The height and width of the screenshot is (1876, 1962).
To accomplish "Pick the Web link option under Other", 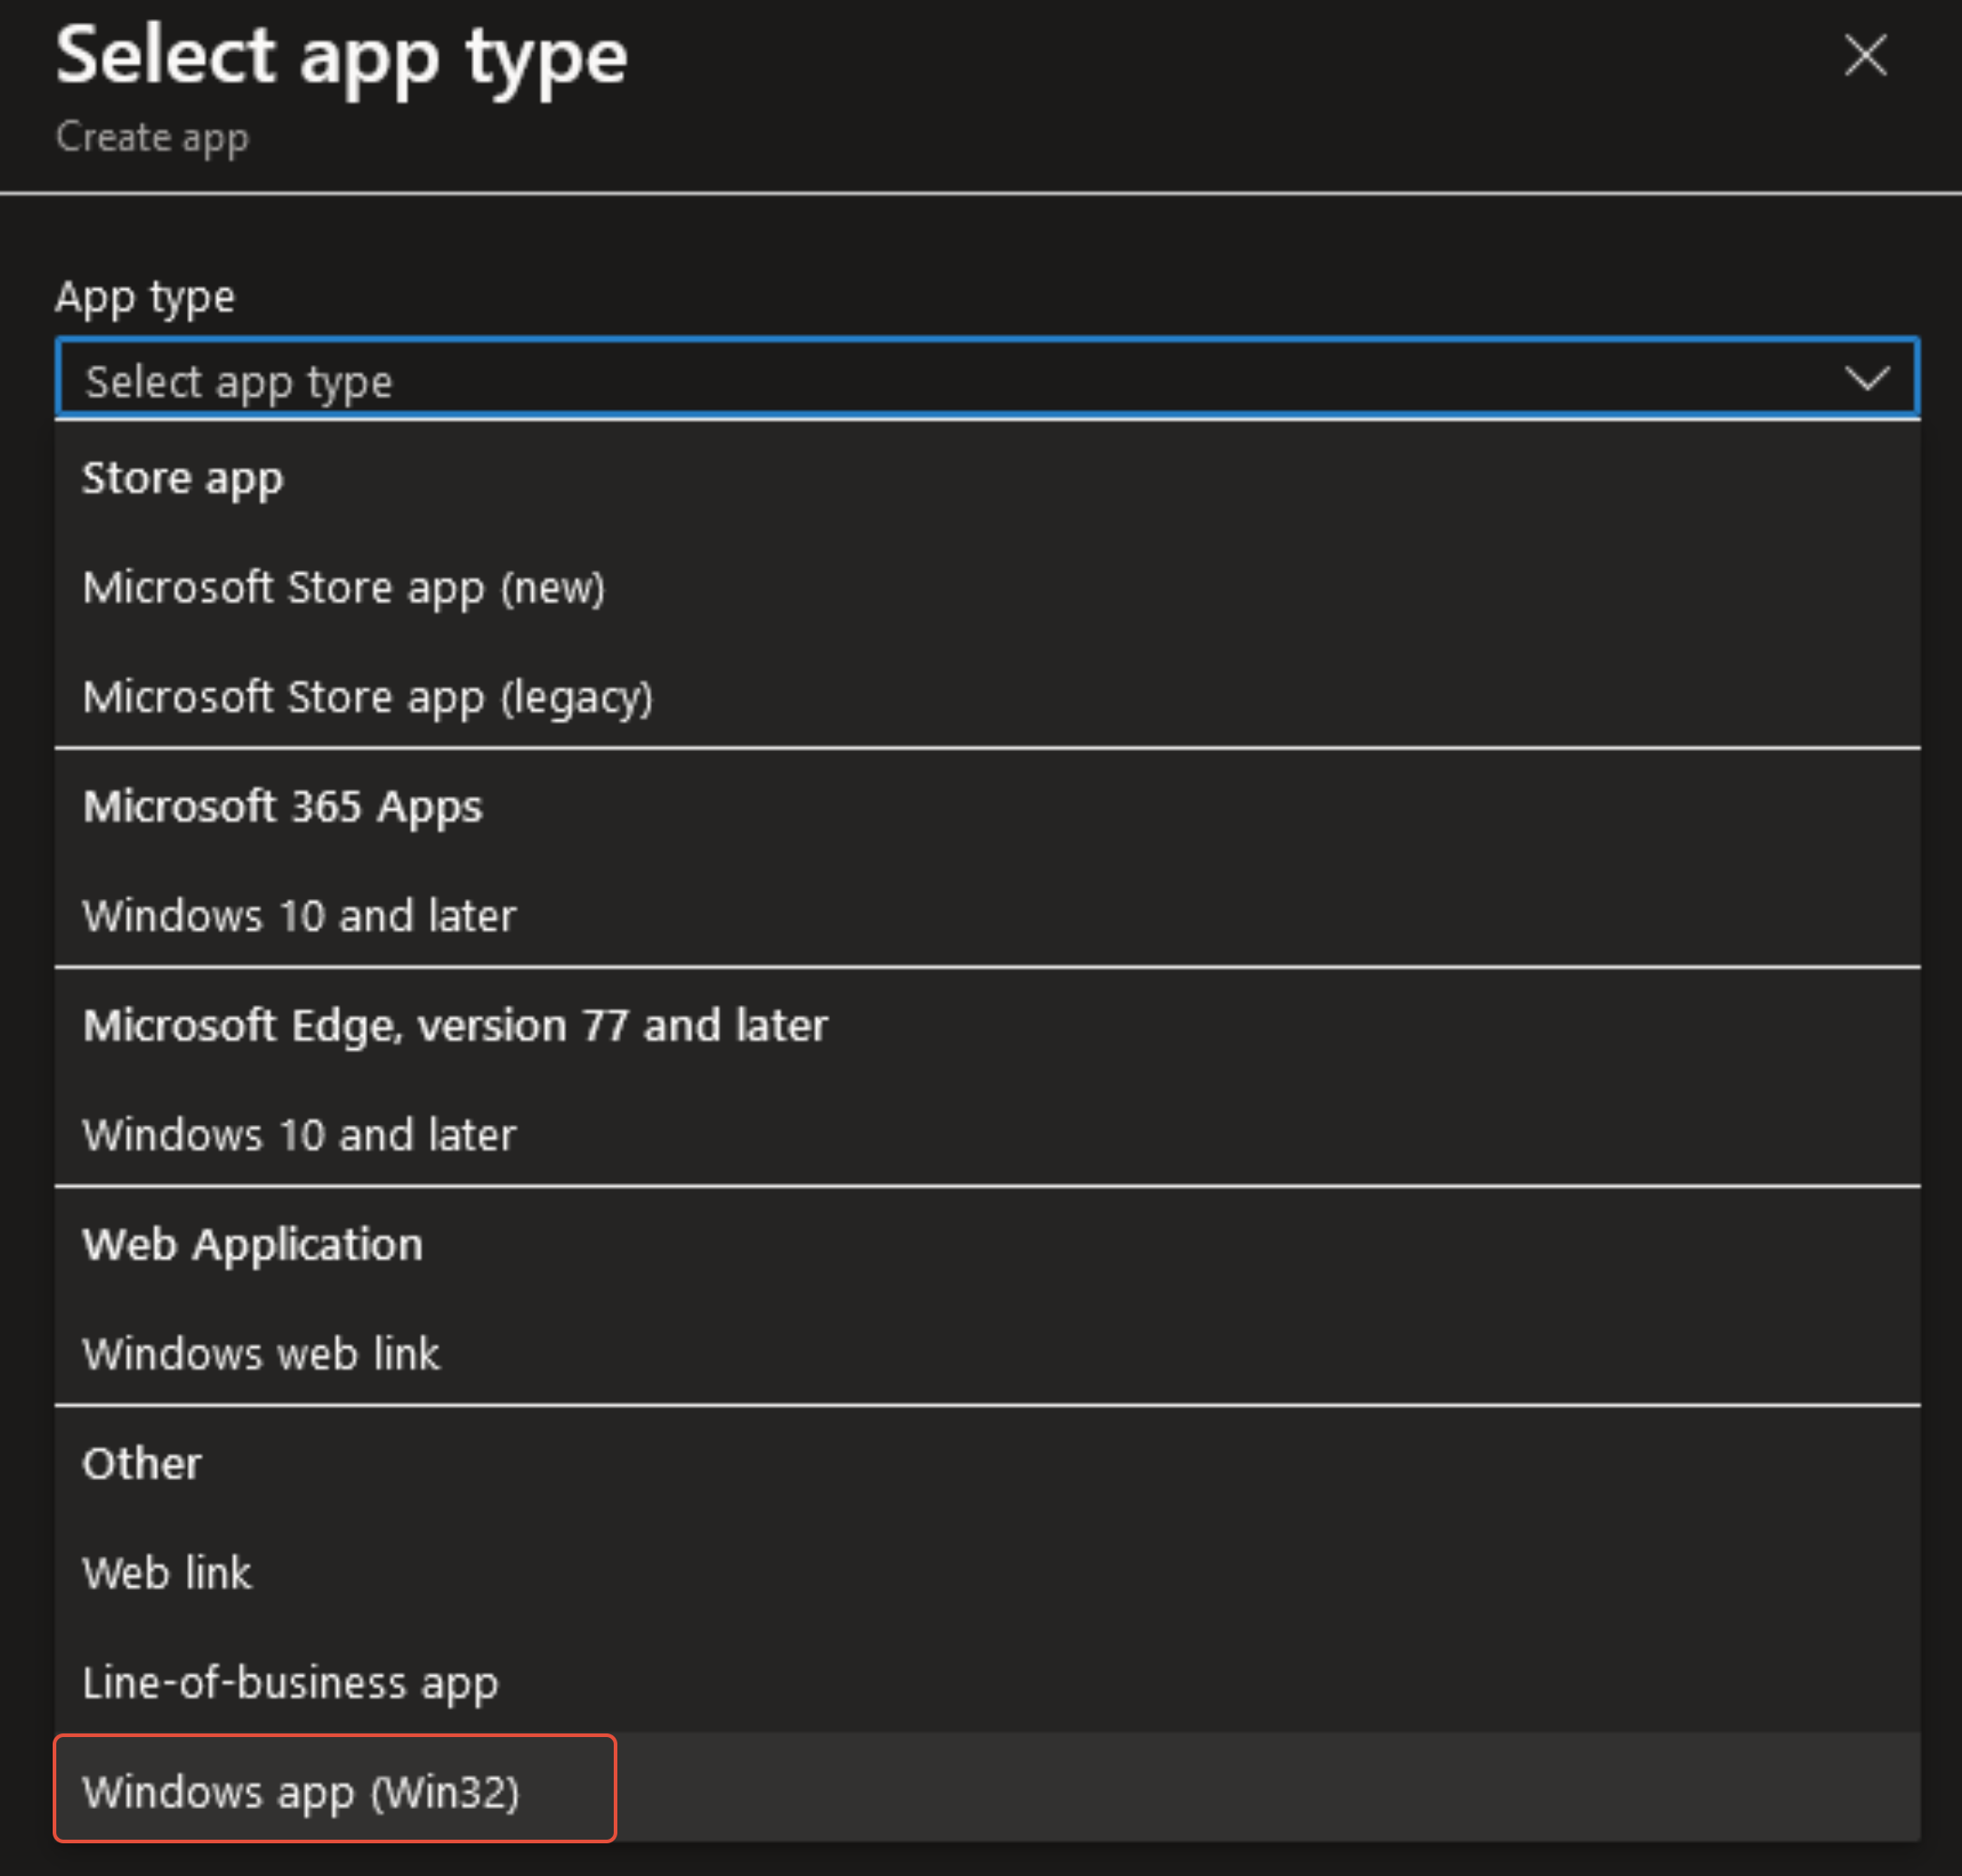I will coord(167,1573).
